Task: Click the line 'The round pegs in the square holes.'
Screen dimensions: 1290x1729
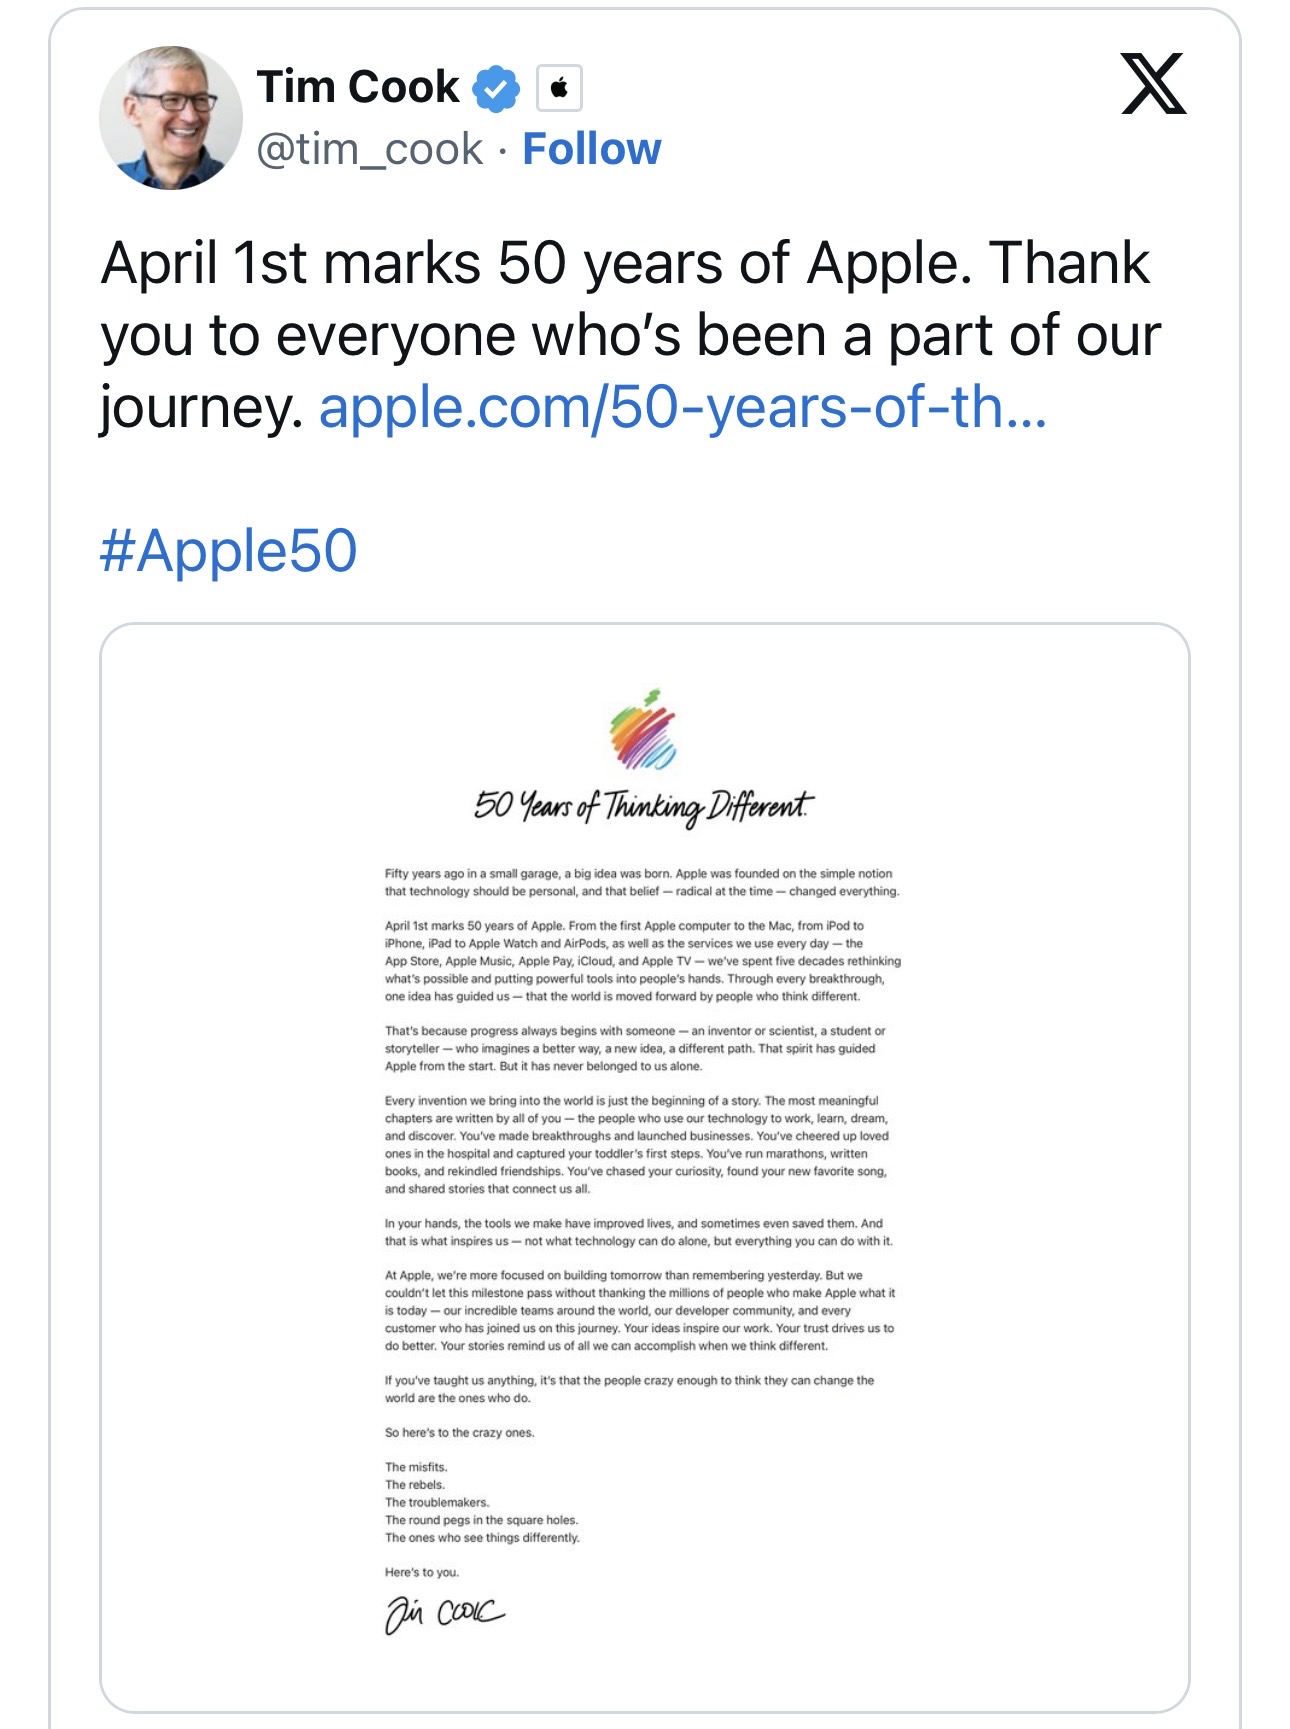Action: pyautogui.click(x=481, y=1519)
